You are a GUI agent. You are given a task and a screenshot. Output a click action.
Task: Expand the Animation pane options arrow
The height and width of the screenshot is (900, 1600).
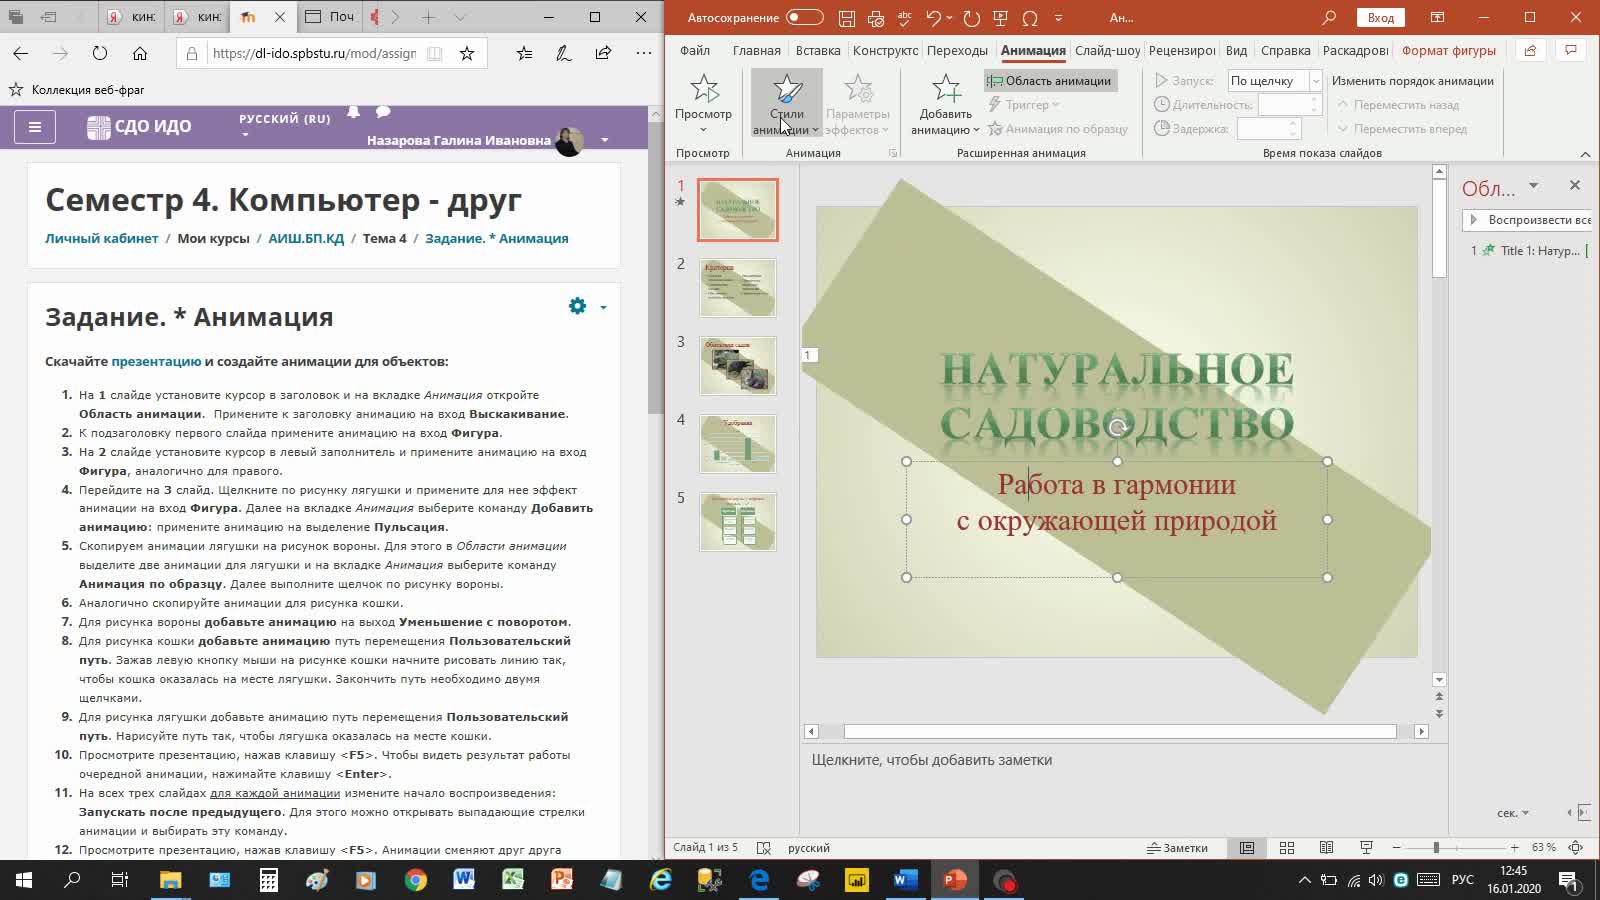(x=1533, y=186)
